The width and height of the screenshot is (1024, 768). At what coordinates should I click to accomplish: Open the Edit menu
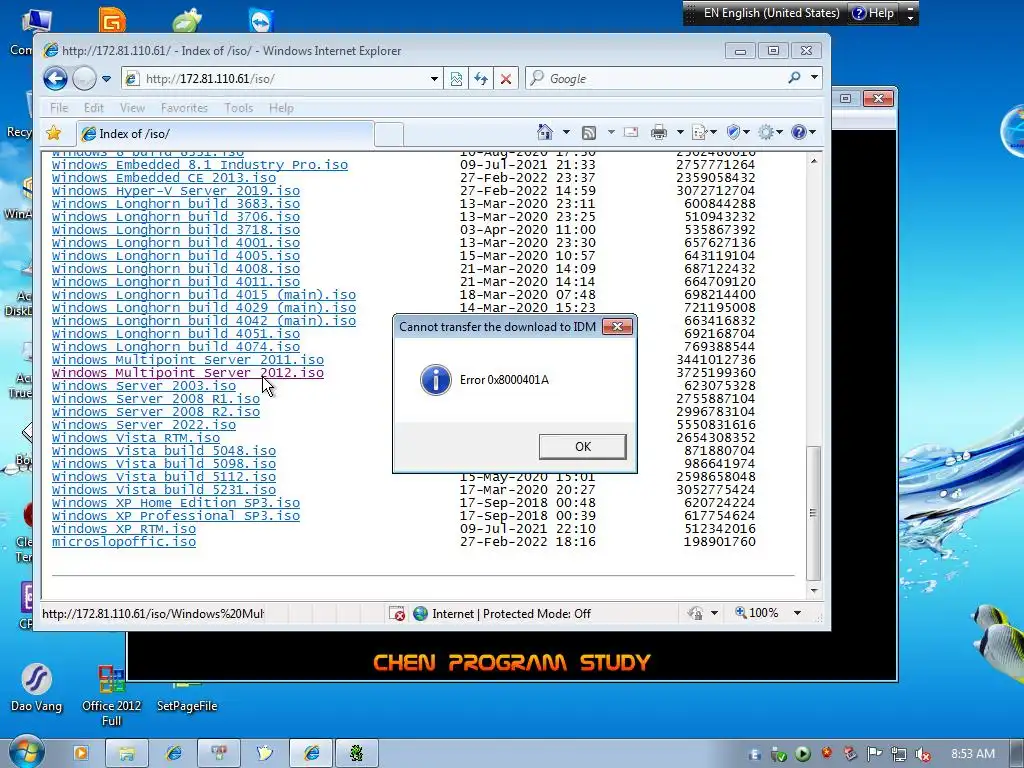(x=93, y=108)
